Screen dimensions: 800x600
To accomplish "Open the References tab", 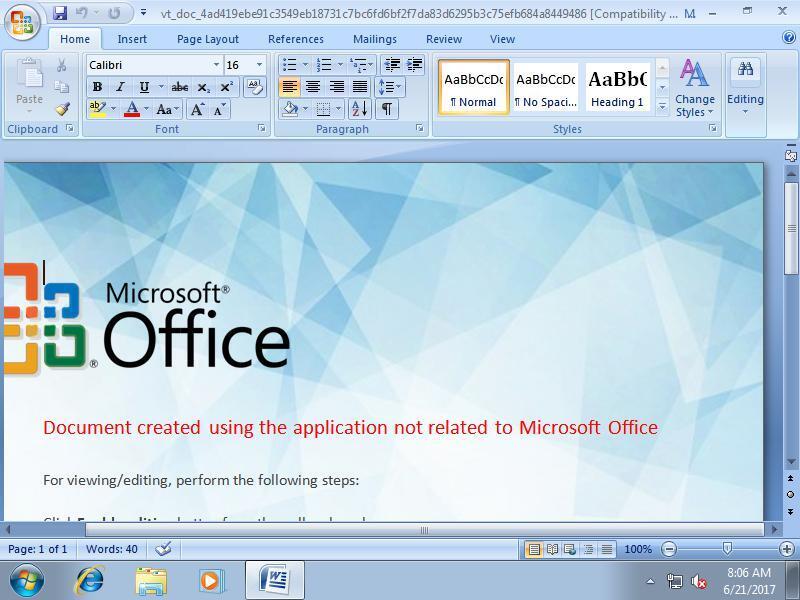I will (x=296, y=39).
